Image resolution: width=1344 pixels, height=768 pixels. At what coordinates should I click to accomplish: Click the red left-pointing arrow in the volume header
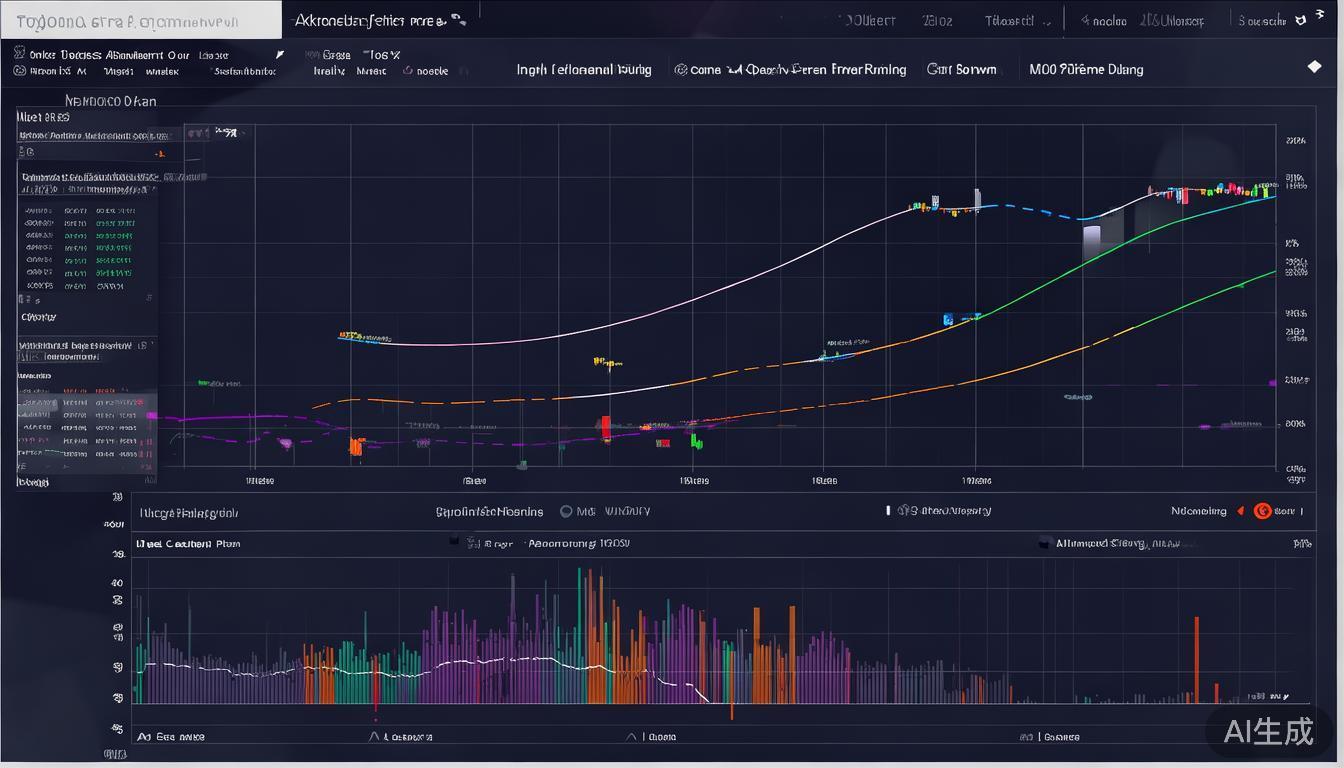click(1240, 511)
